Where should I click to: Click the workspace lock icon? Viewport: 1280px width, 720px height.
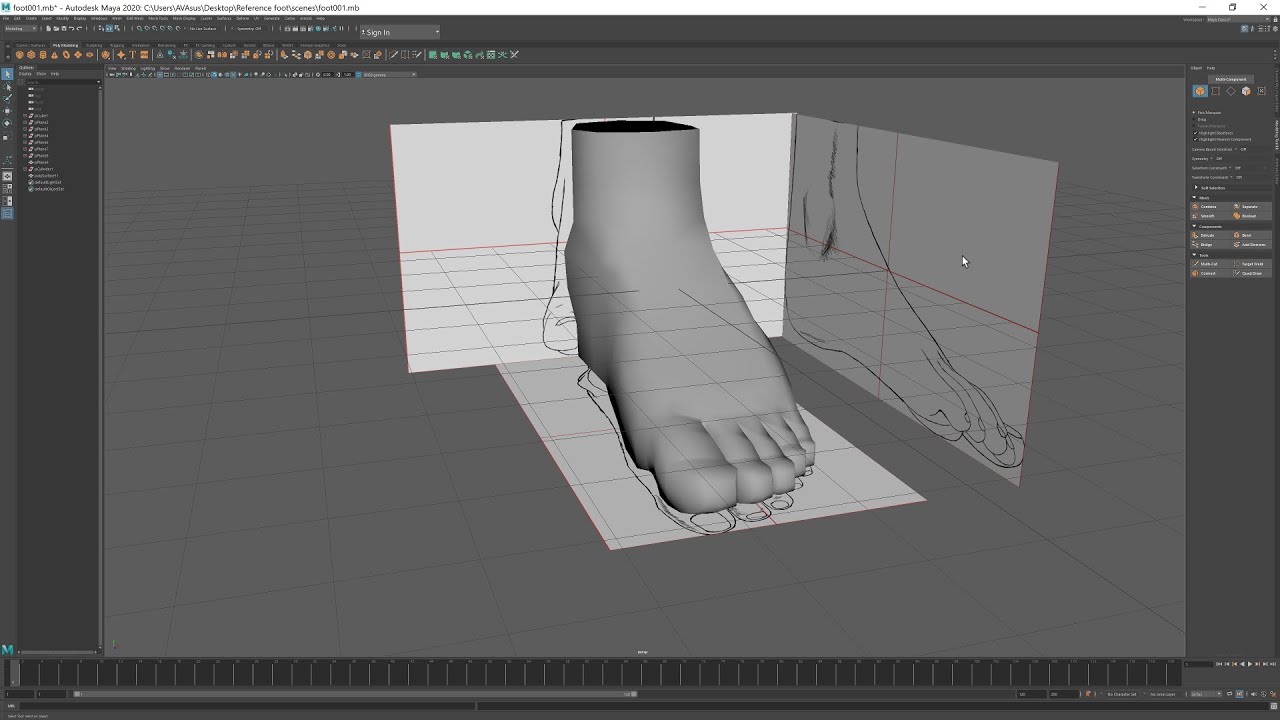coord(1275,19)
